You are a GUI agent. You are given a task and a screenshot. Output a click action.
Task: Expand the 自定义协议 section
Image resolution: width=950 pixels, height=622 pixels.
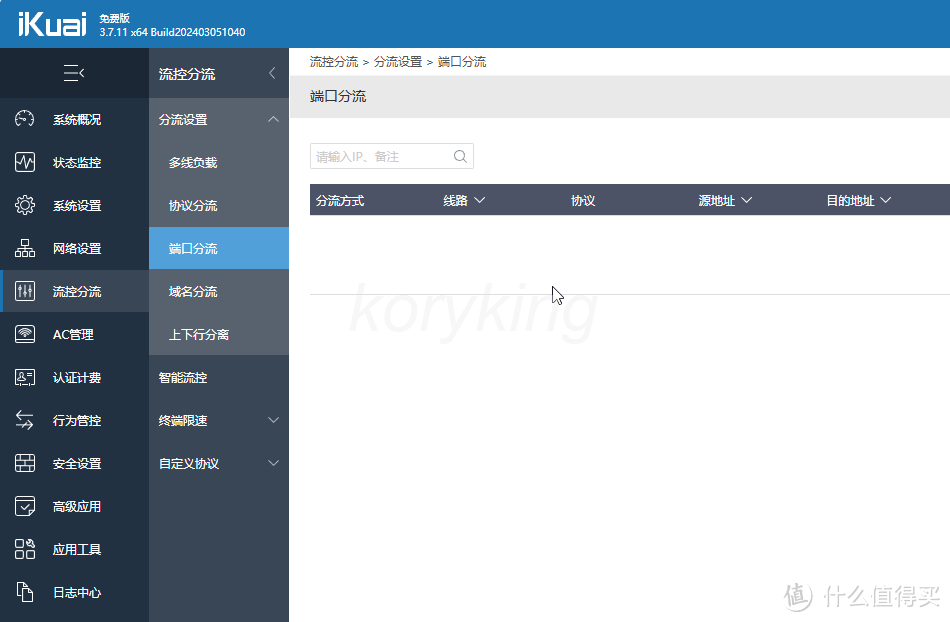[x=273, y=463]
